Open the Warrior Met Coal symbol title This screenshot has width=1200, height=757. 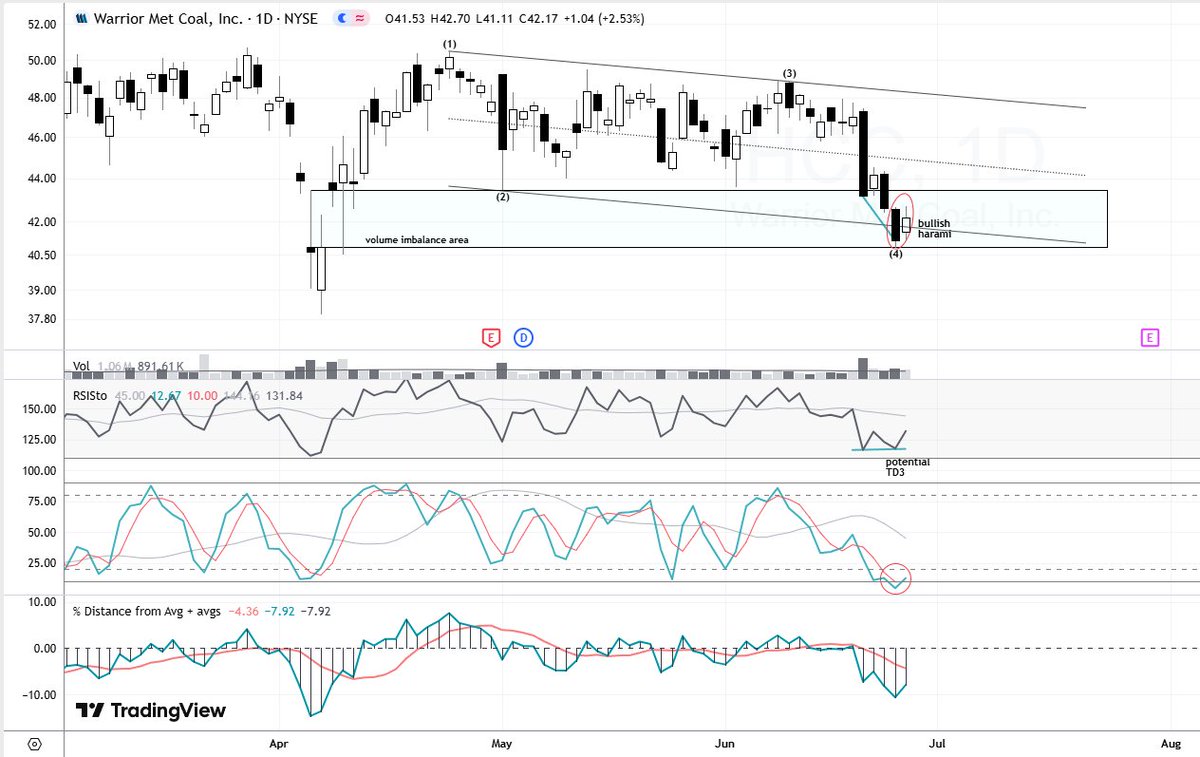click(x=204, y=18)
